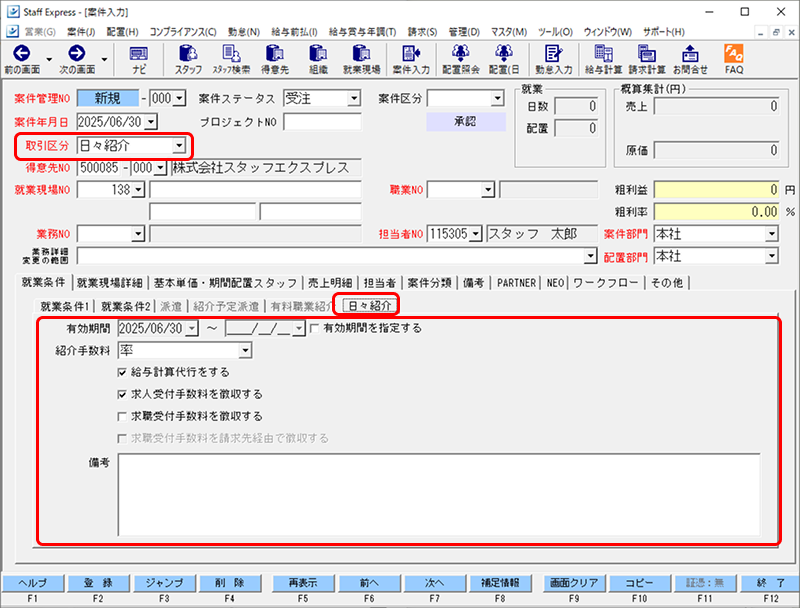Open the 業務詳細変更の範囲 dropdown
The width and height of the screenshot is (800, 608).
pyautogui.click(x=590, y=256)
